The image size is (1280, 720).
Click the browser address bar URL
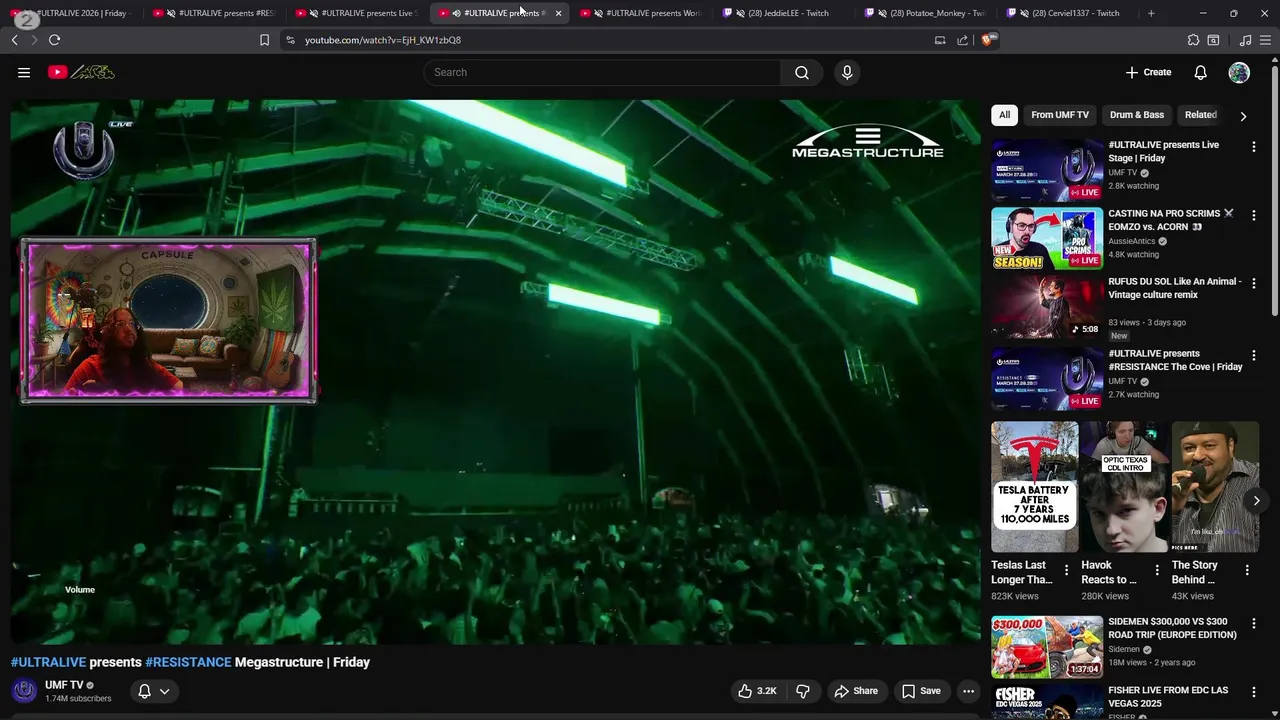(383, 40)
